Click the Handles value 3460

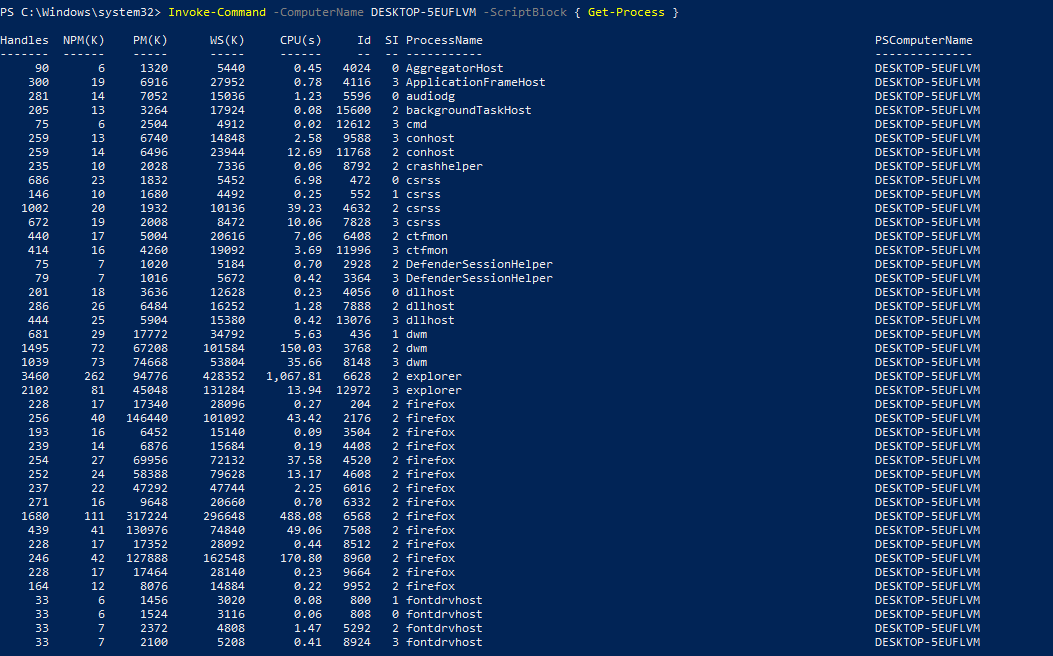tap(35, 376)
